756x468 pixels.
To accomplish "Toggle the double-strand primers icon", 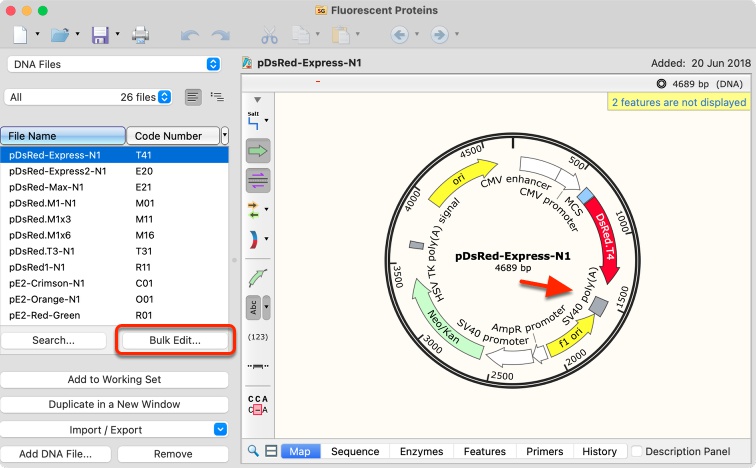I will coord(258,180).
